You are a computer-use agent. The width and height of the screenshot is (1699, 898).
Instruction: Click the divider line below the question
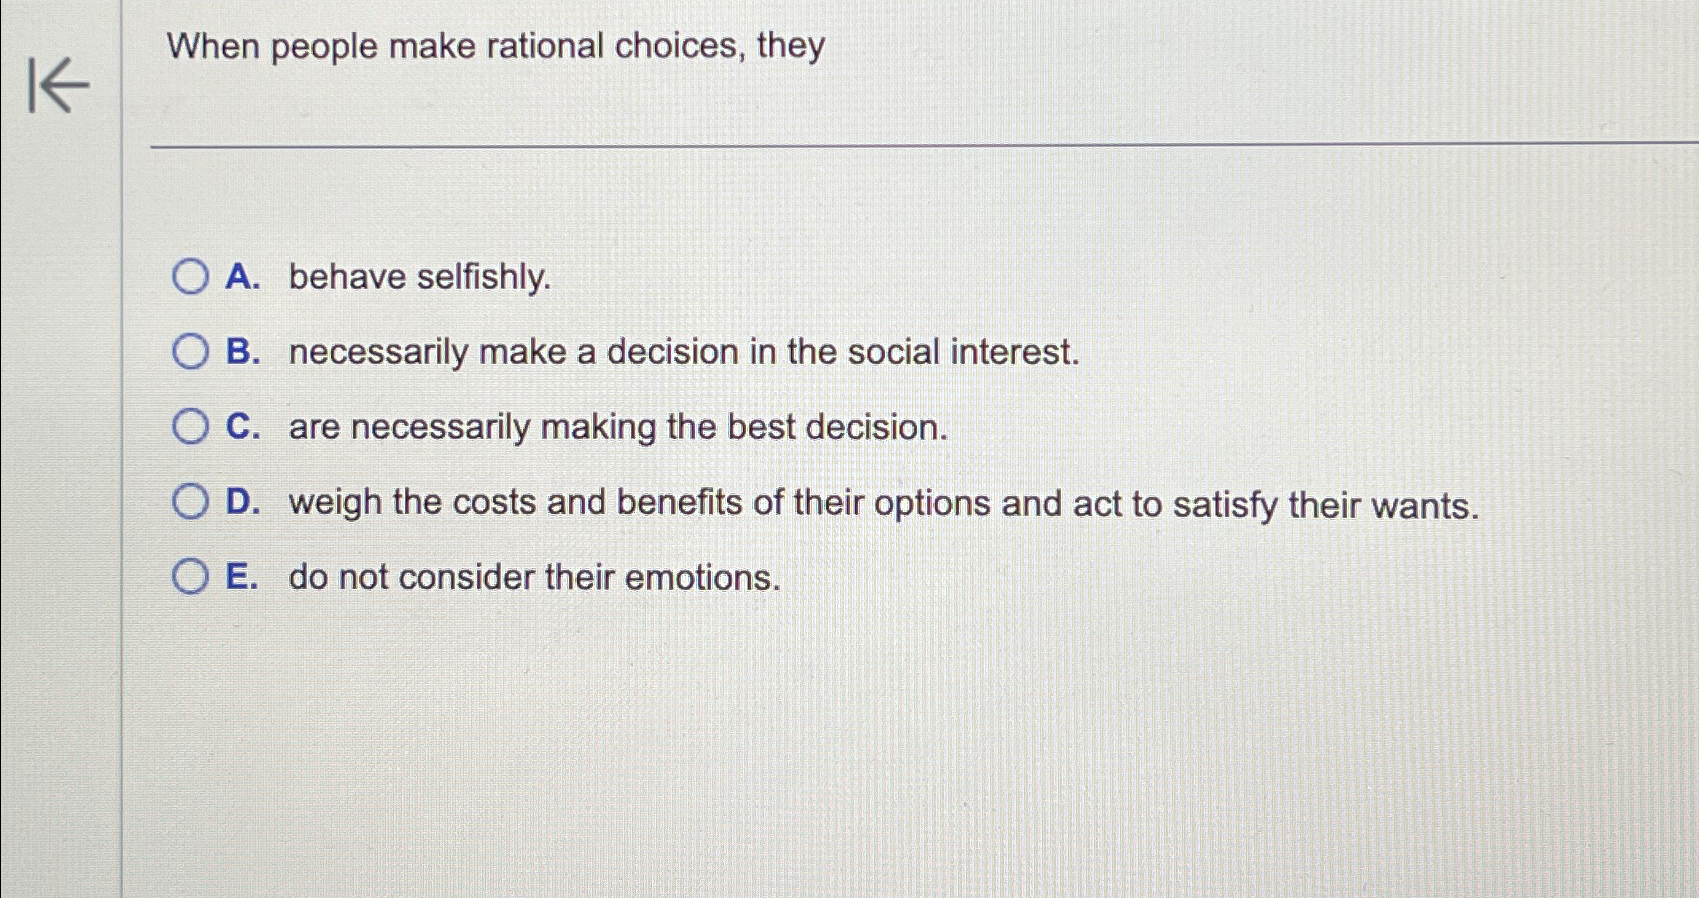pyautogui.click(x=900, y=148)
